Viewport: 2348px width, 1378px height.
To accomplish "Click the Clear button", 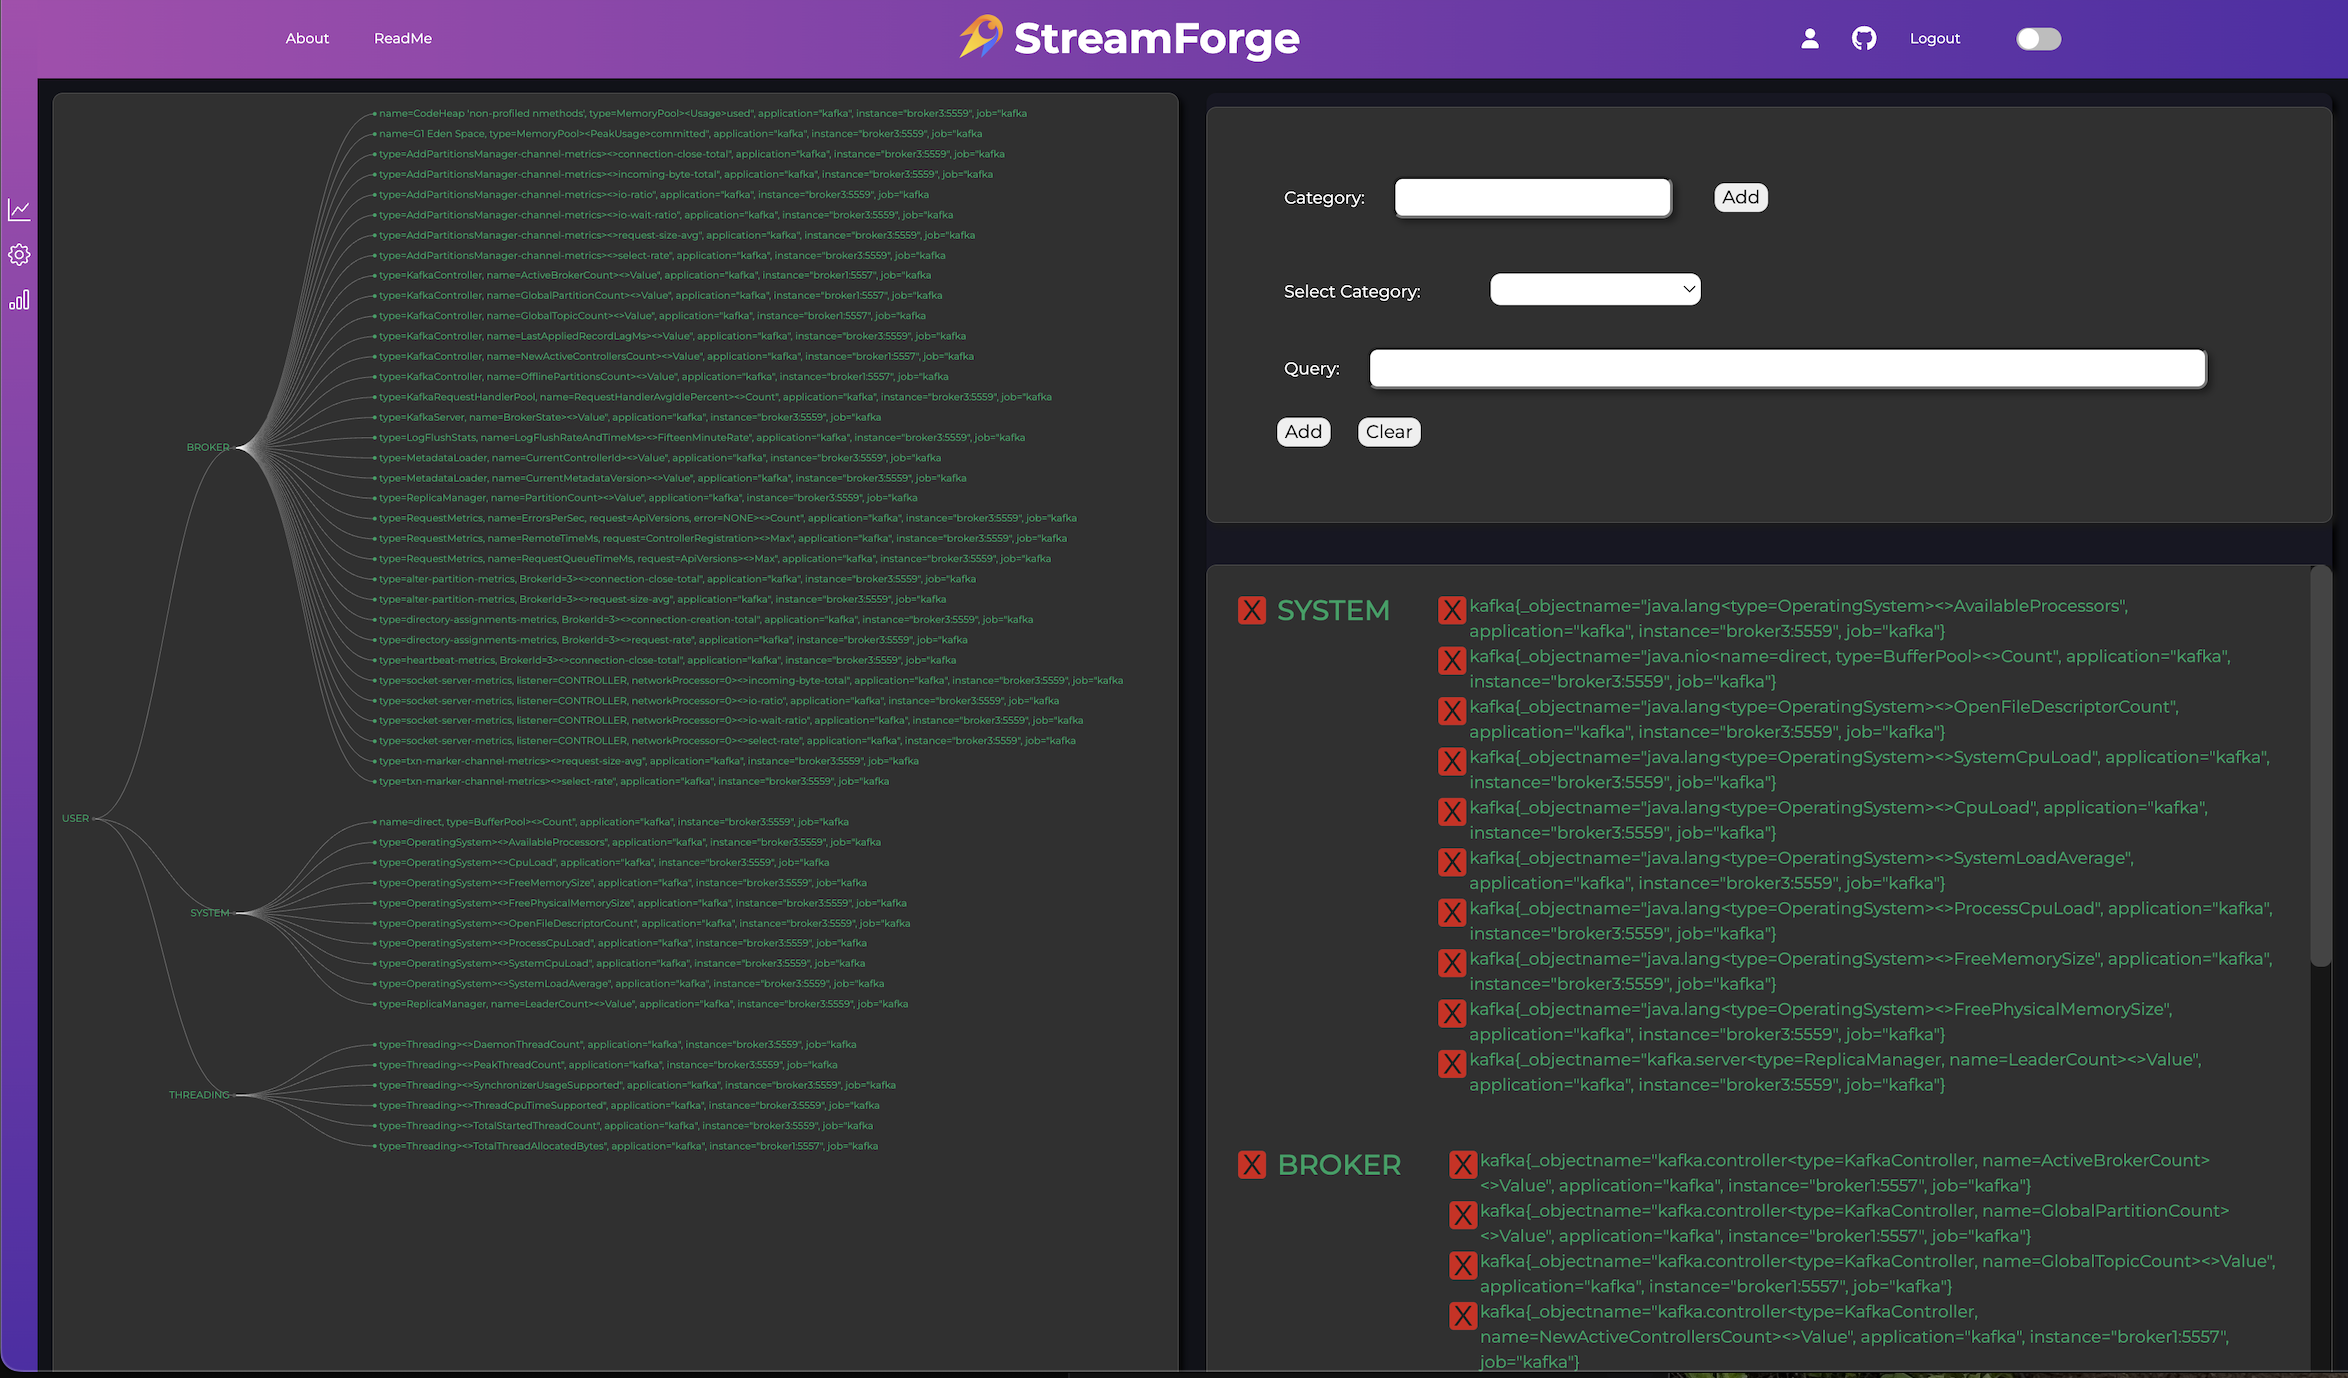I will [x=1389, y=432].
